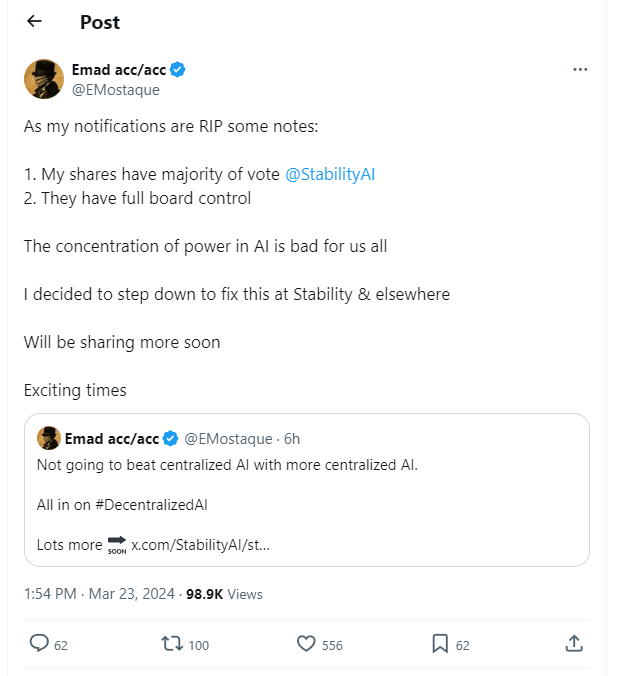The image size is (618, 676).
Task: Click the repost icon
Action: point(173,644)
